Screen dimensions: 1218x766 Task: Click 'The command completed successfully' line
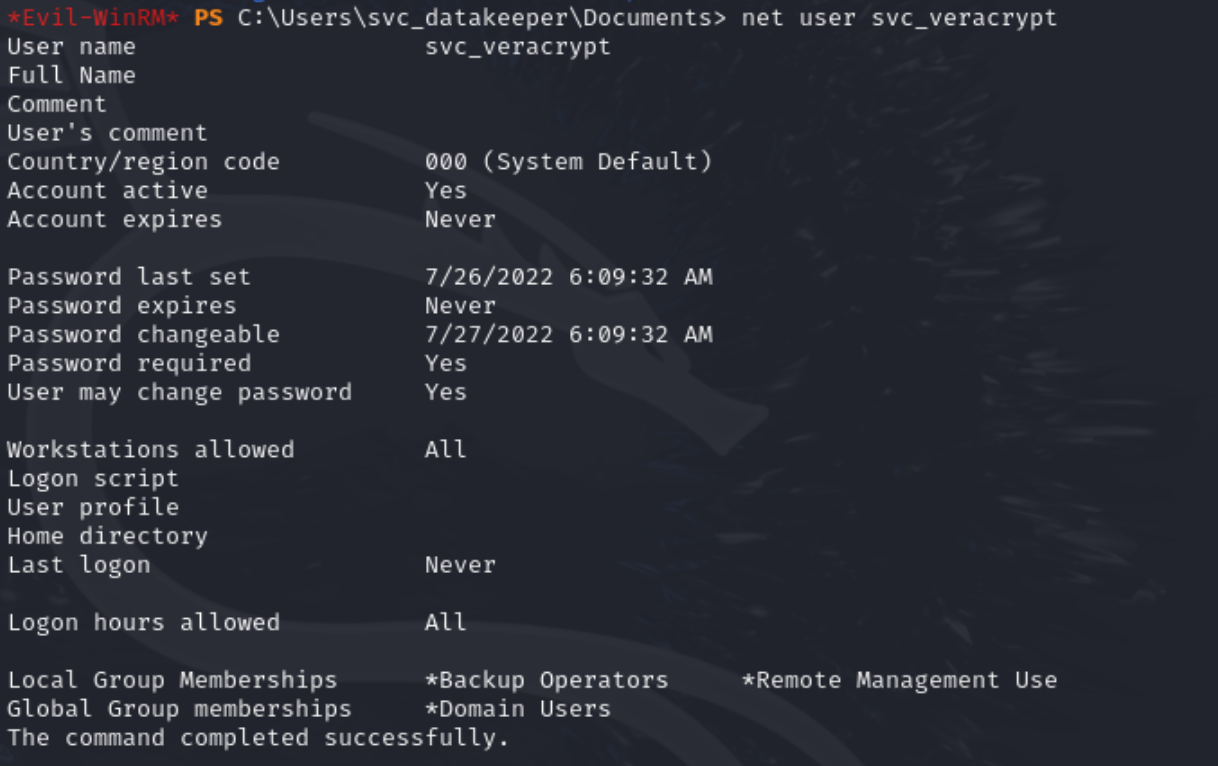point(258,738)
